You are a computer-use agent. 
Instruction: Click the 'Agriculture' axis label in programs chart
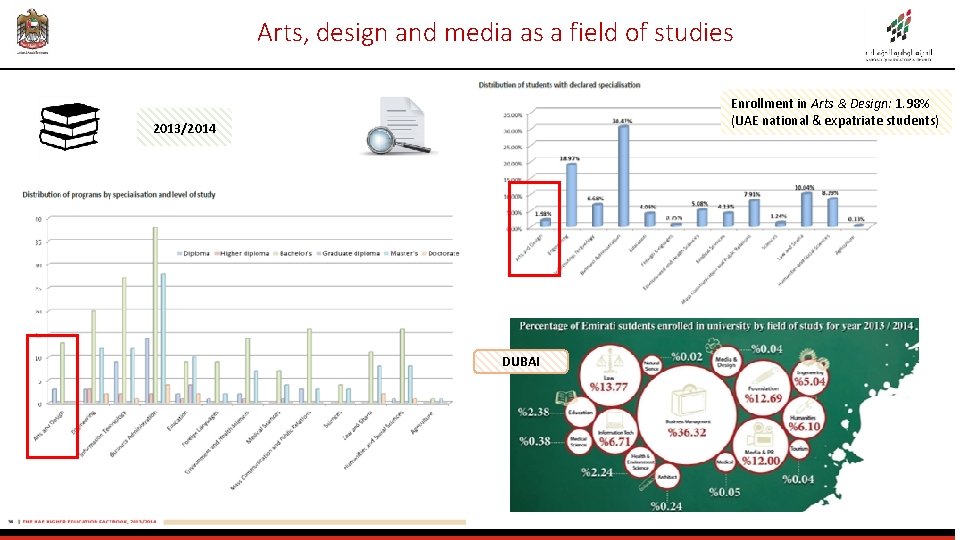coord(423,422)
